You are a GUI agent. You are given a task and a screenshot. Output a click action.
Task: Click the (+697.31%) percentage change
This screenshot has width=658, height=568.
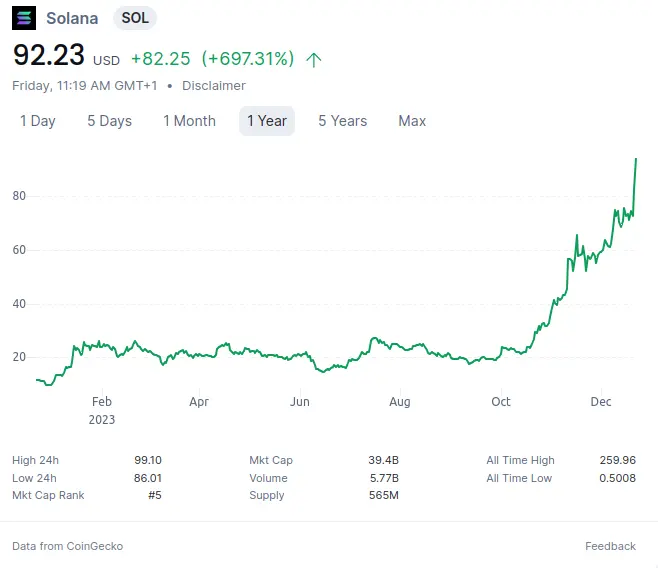[x=248, y=59]
